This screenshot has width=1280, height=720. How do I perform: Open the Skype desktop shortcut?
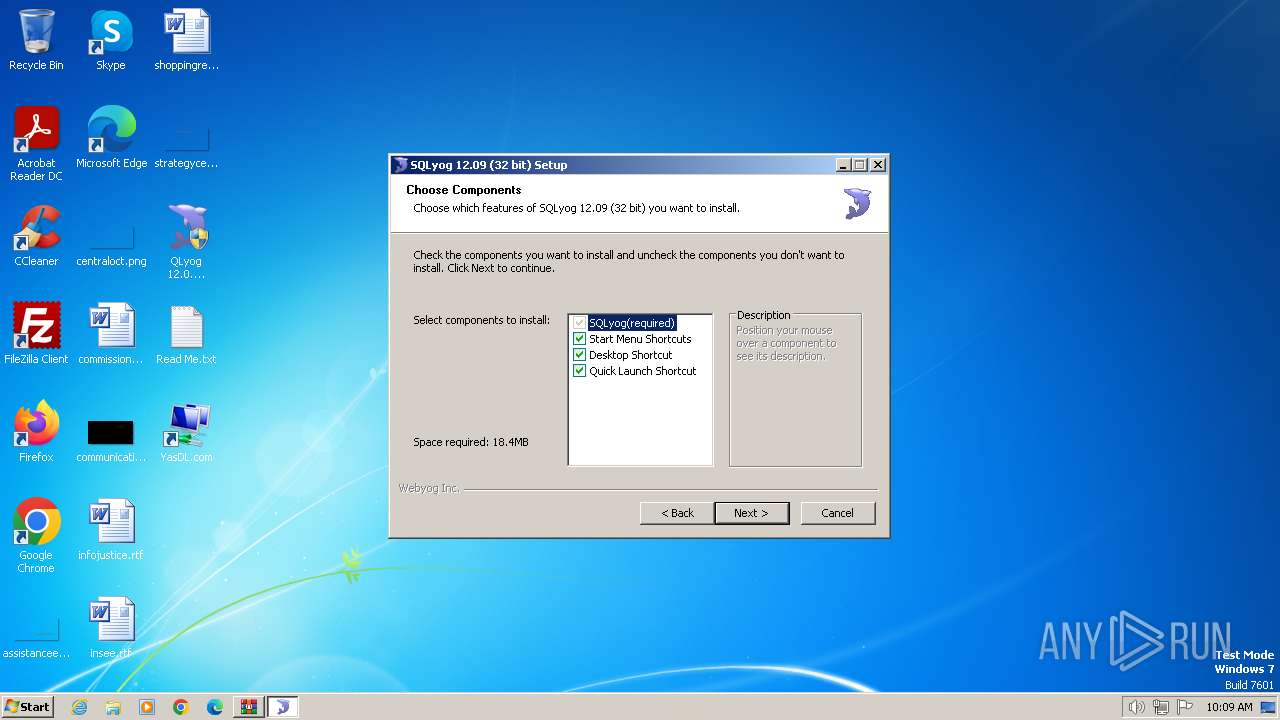(x=111, y=40)
